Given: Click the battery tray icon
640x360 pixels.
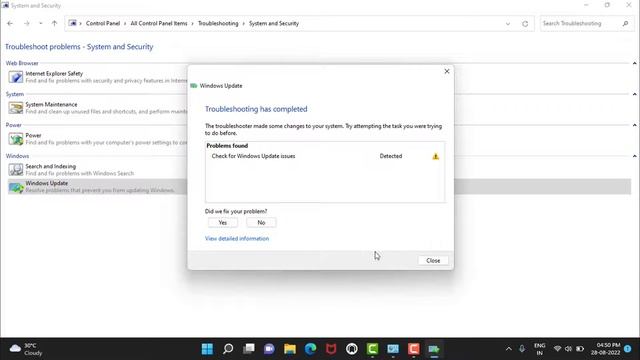Looking at the screenshot, I should click(x=580, y=349).
